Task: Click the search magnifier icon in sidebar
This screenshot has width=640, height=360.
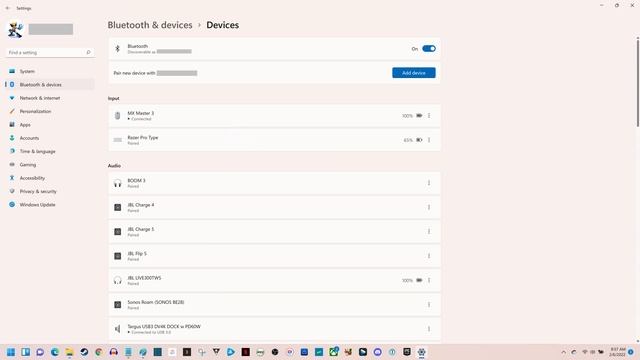Action: (88, 52)
